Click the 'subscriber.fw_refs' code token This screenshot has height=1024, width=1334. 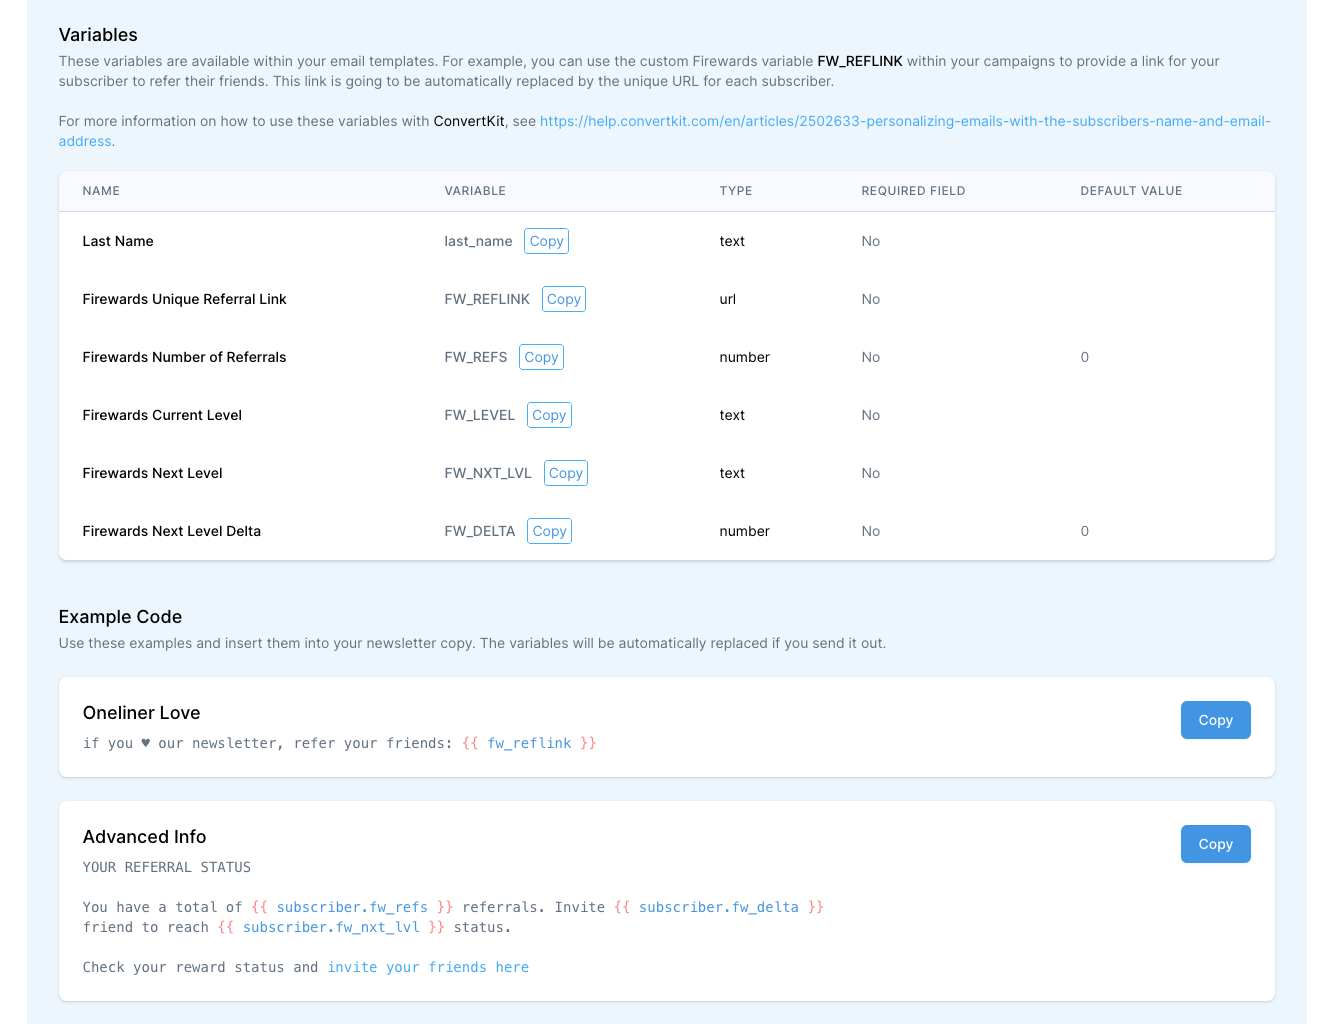tap(352, 907)
